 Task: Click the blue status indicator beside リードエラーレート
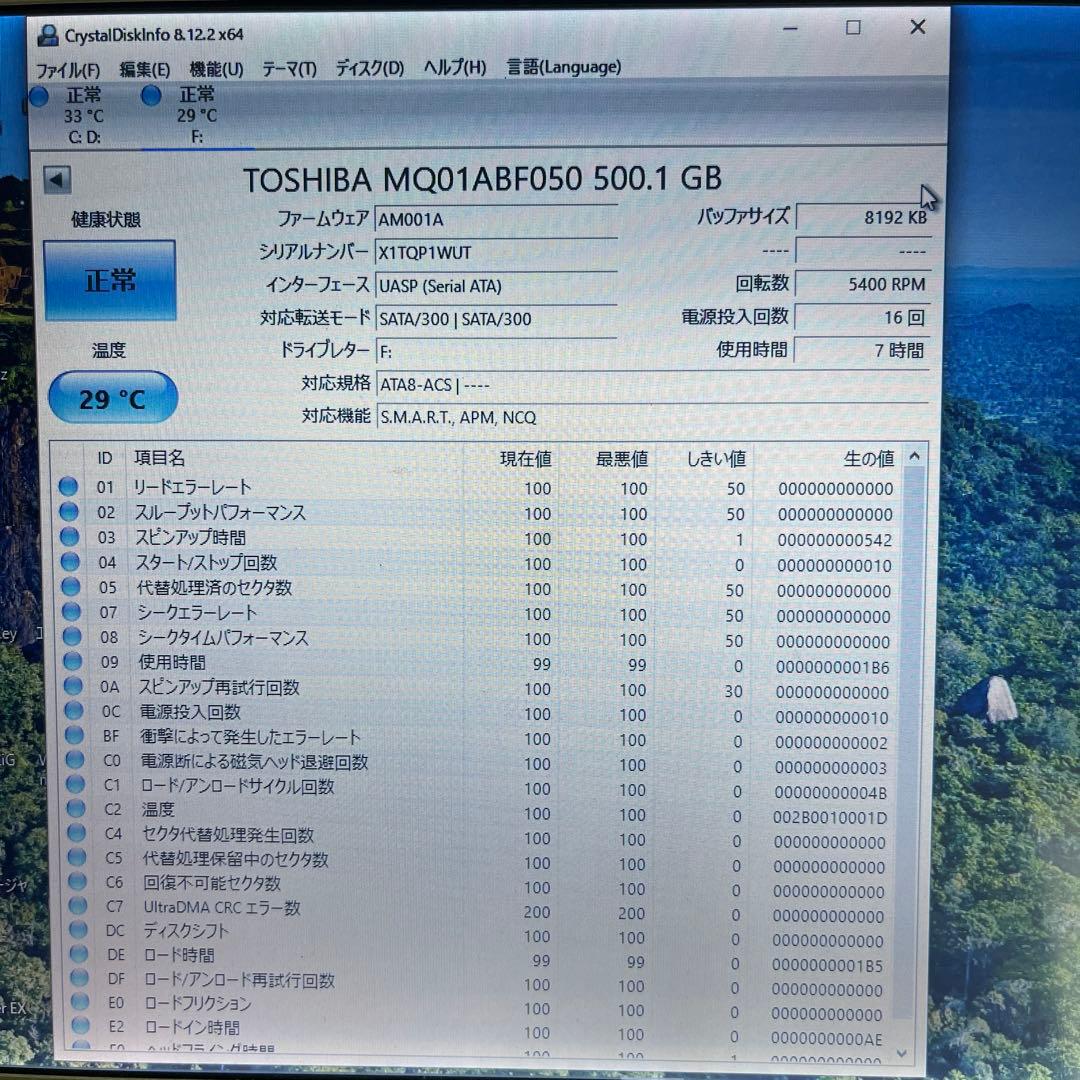tap(68, 486)
